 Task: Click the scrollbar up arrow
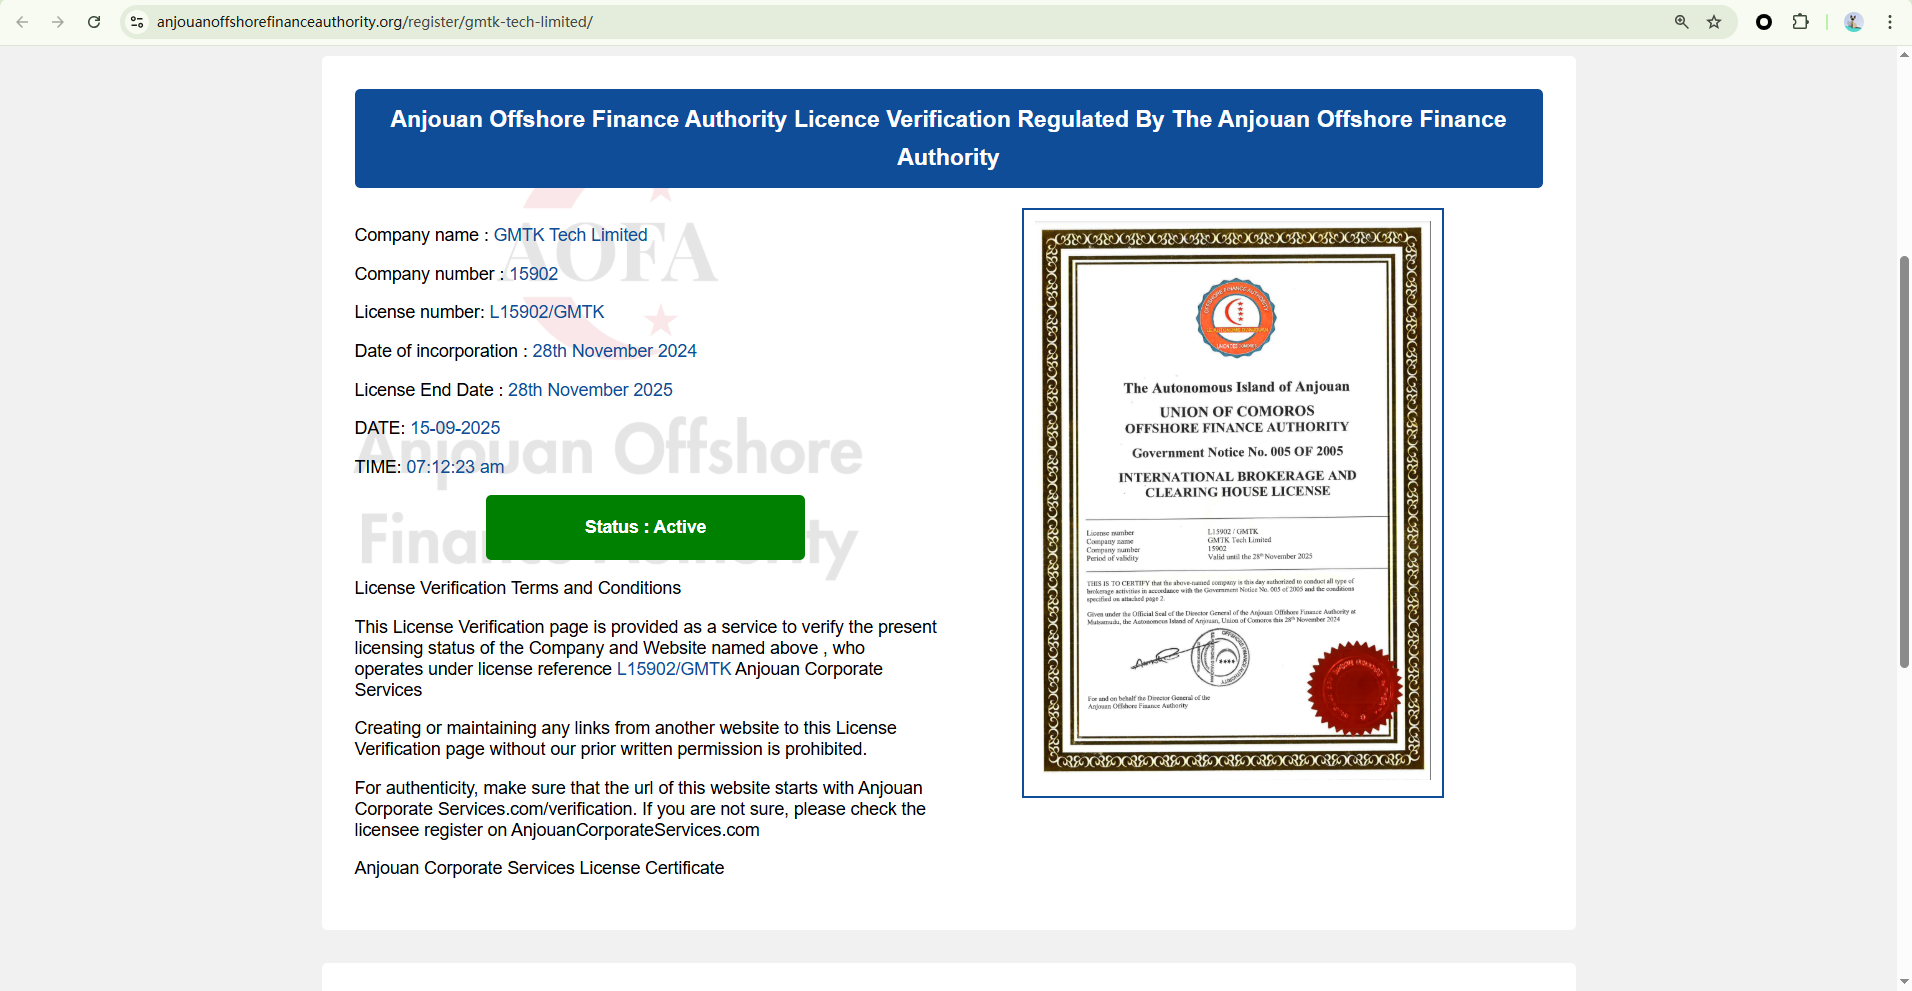click(1904, 54)
